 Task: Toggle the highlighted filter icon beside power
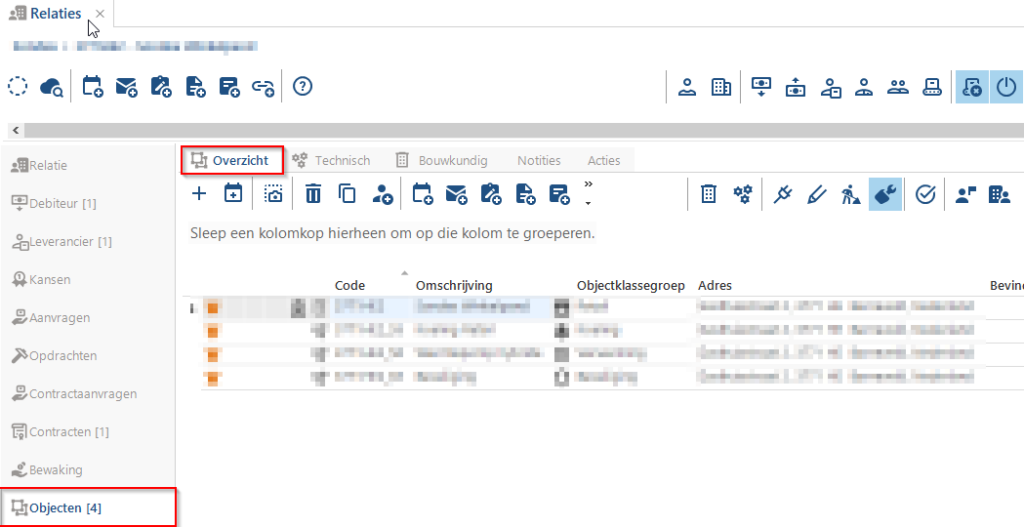click(x=972, y=87)
